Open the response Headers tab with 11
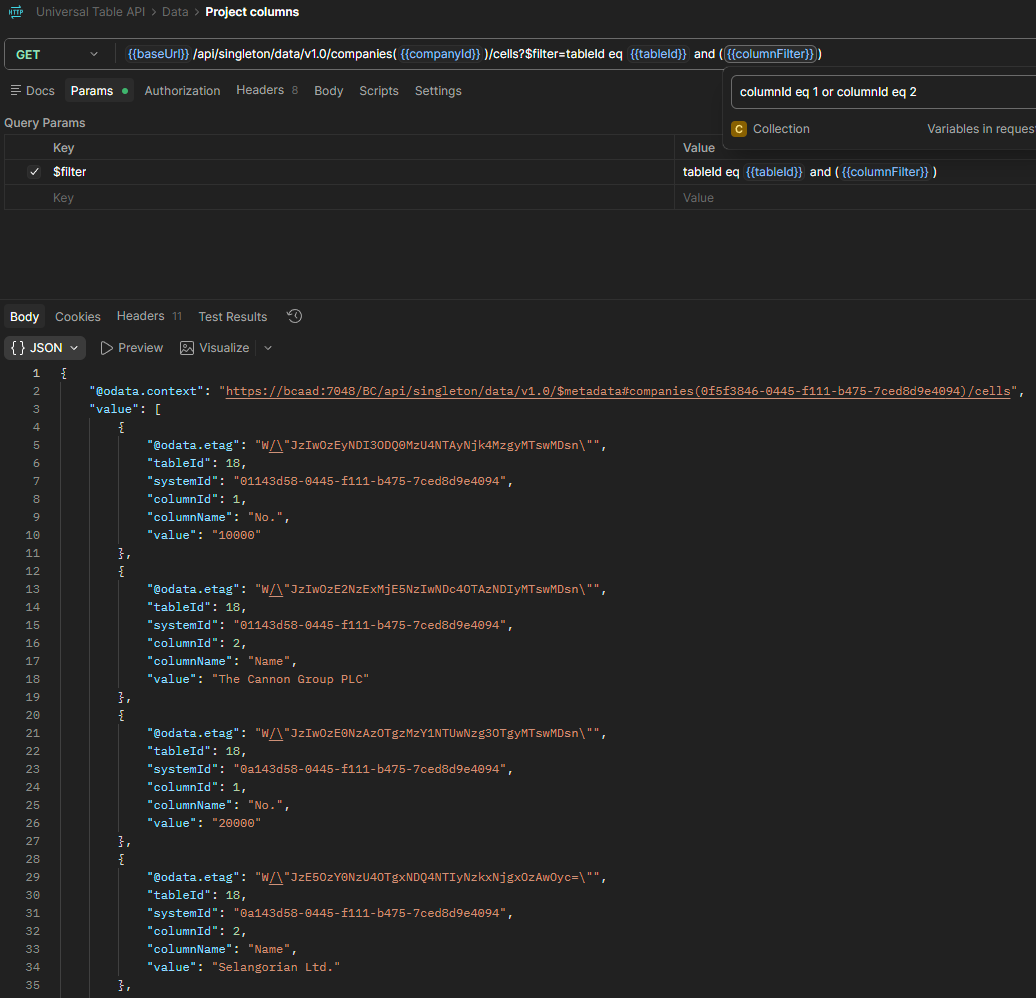 149,316
